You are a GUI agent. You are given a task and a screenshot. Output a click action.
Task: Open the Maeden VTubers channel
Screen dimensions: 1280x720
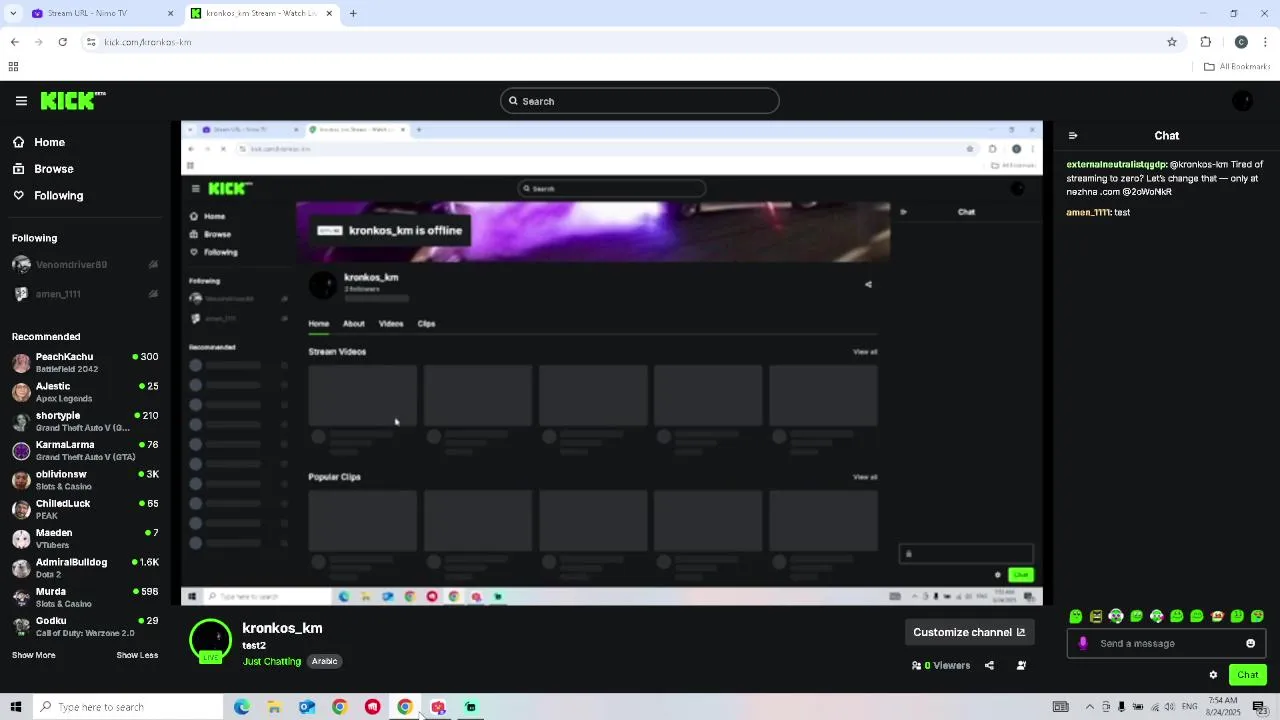pyautogui.click(x=85, y=538)
